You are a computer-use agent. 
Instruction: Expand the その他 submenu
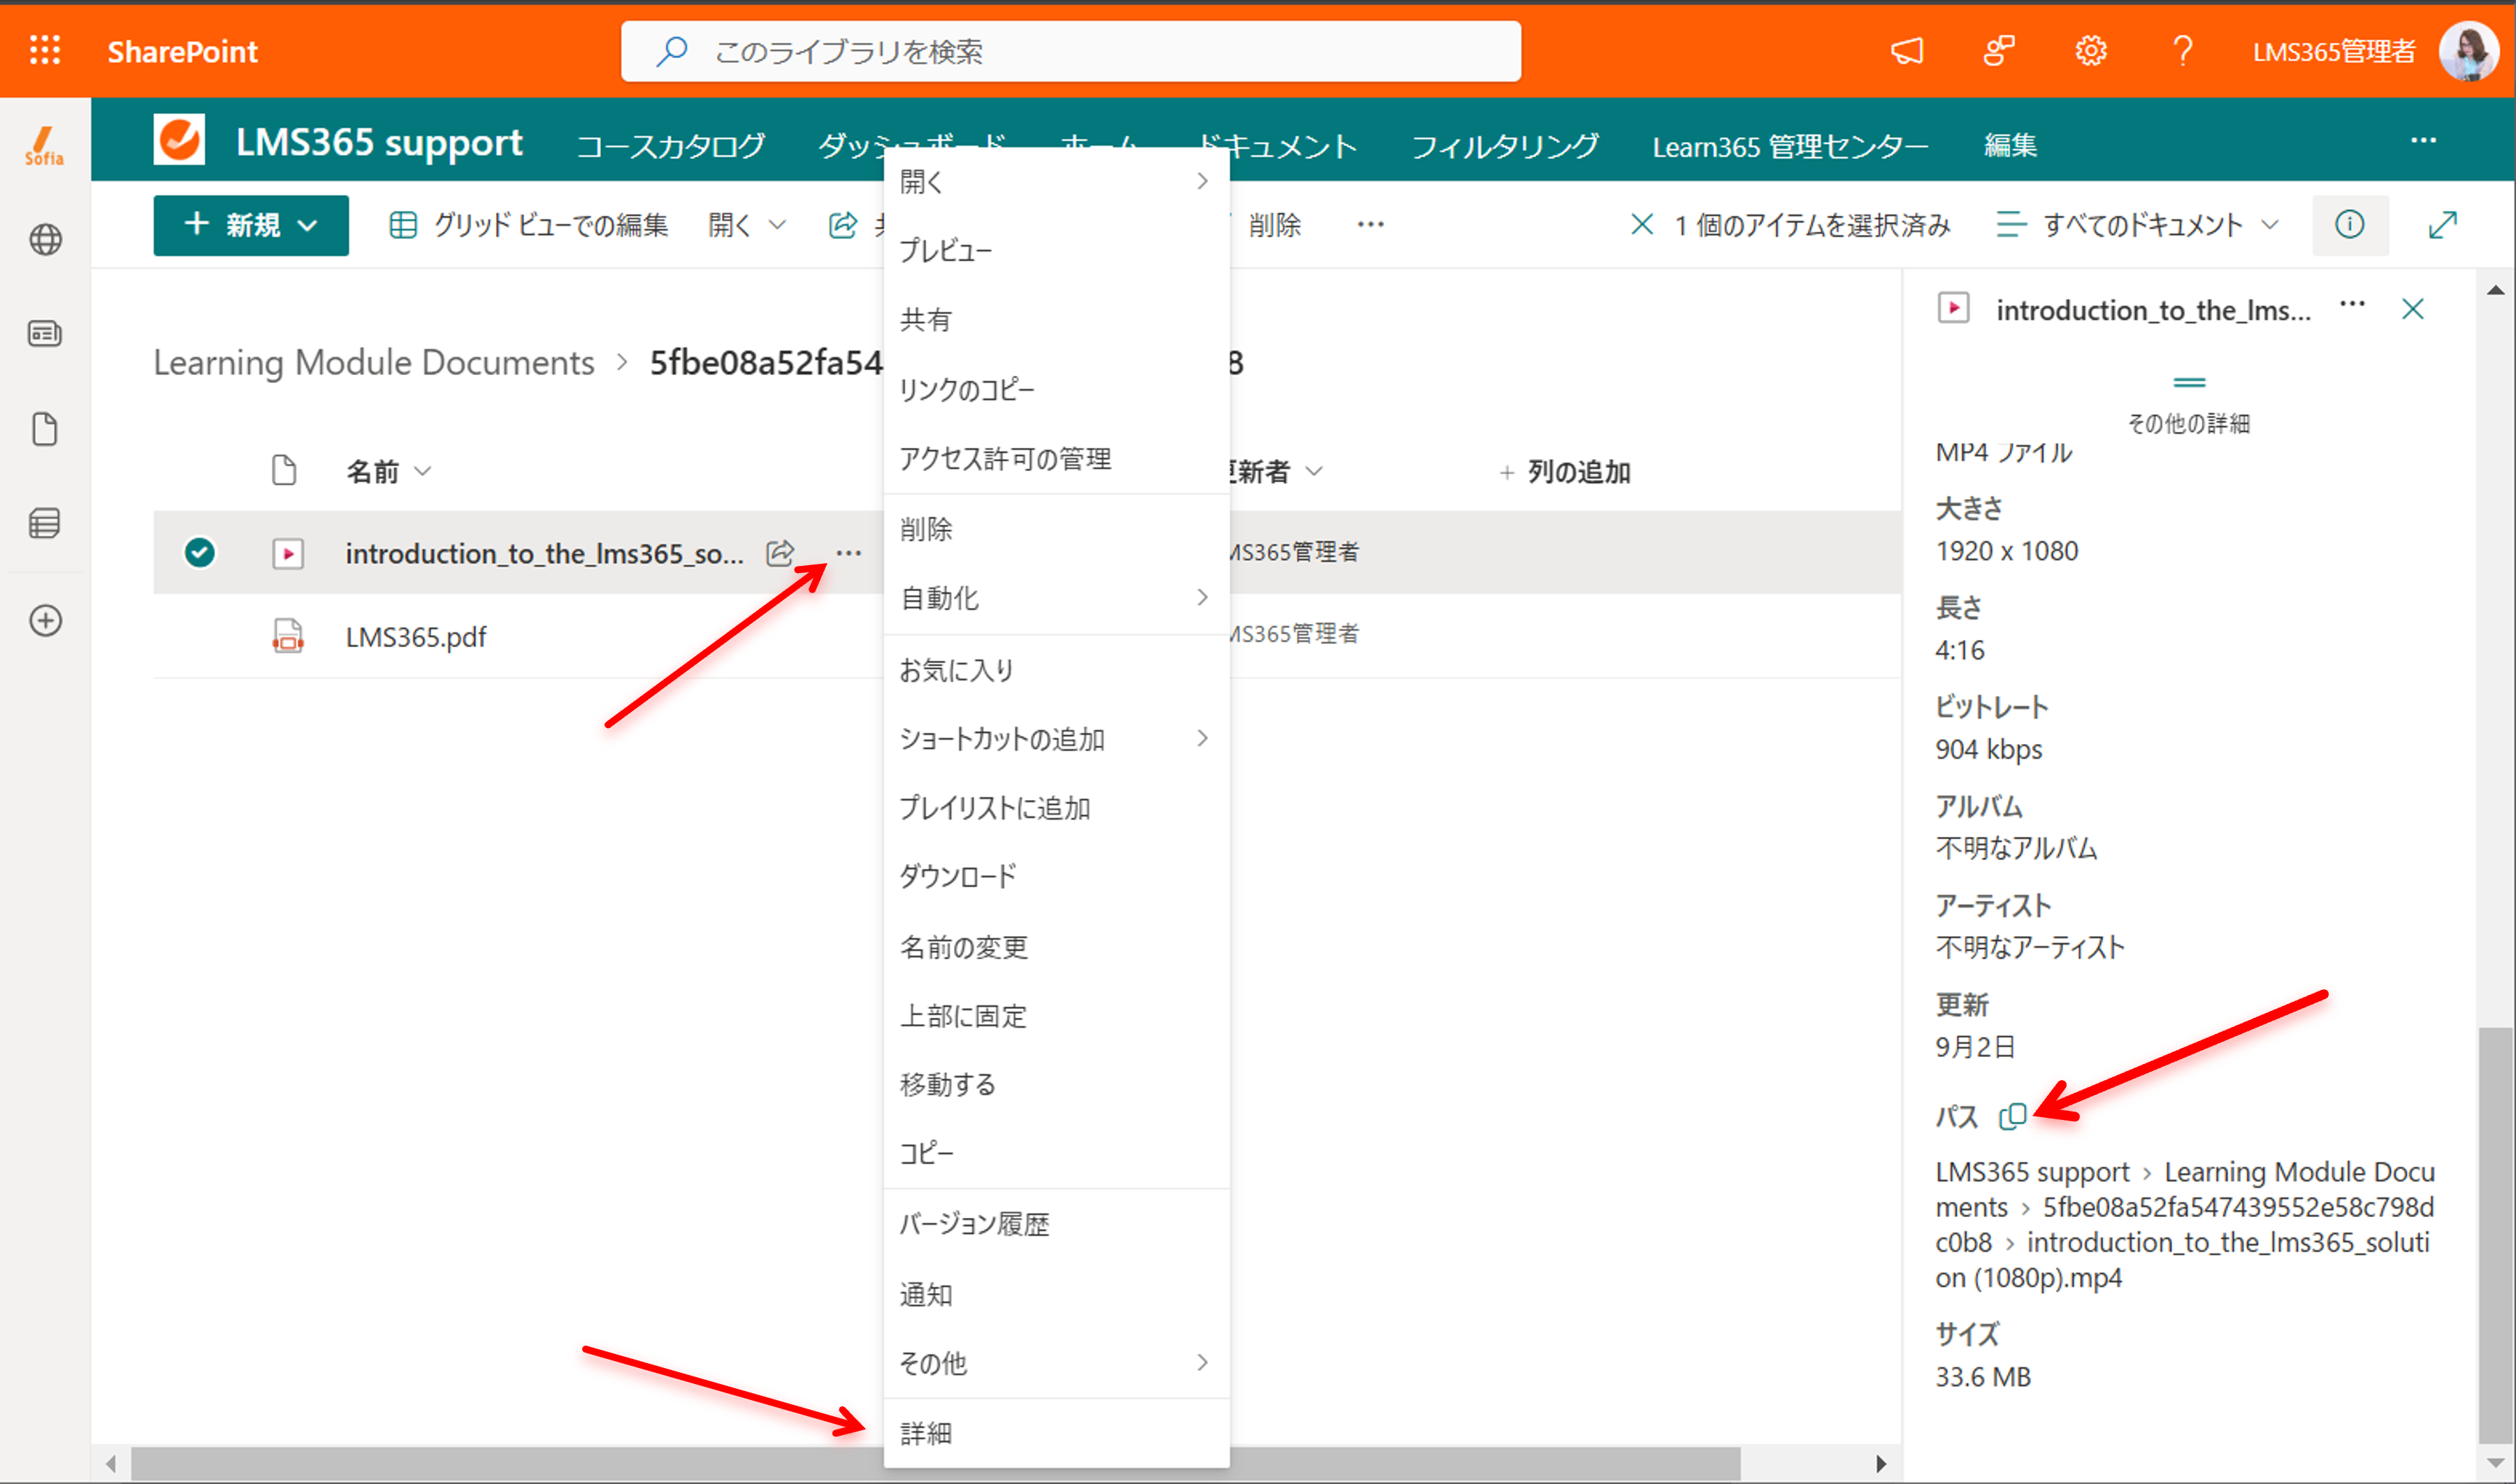(x=1056, y=1362)
